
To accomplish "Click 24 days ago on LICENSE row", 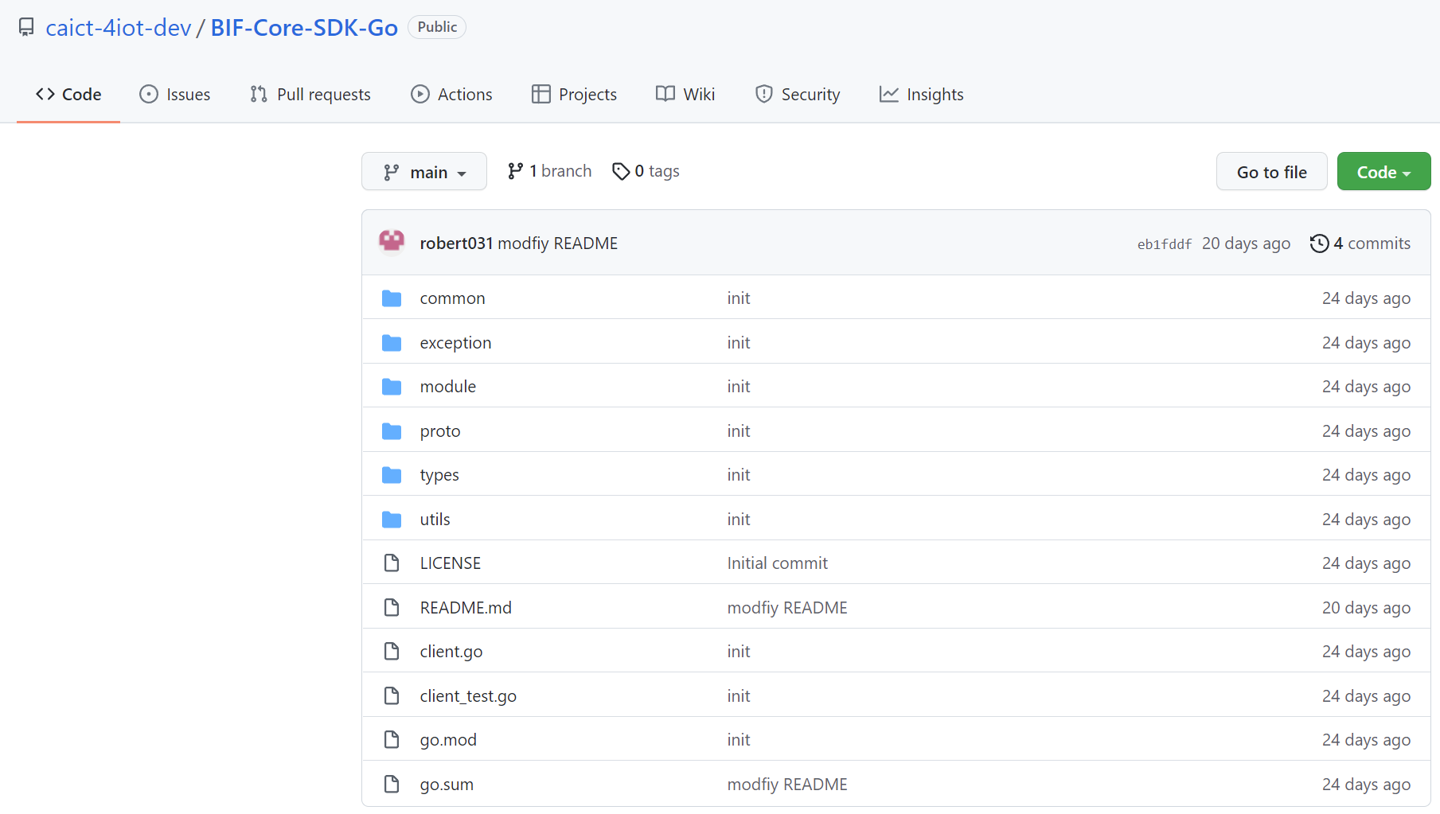I will tap(1366, 563).
